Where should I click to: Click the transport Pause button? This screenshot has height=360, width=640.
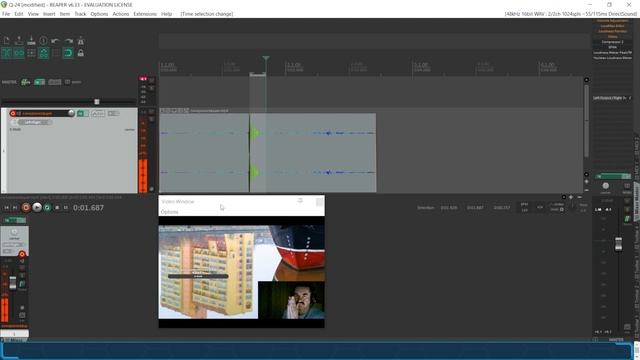(66, 207)
